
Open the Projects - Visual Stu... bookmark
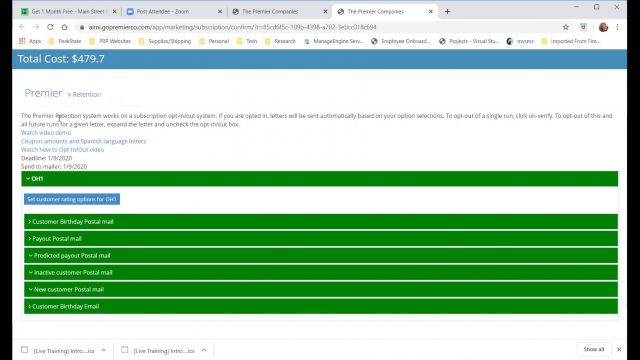click(469, 41)
